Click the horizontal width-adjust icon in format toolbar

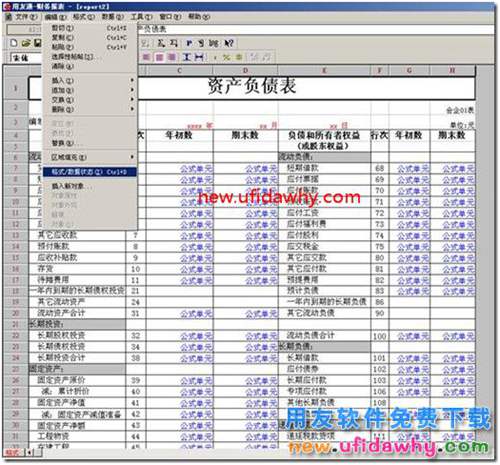pyautogui.click(x=199, y=57)
